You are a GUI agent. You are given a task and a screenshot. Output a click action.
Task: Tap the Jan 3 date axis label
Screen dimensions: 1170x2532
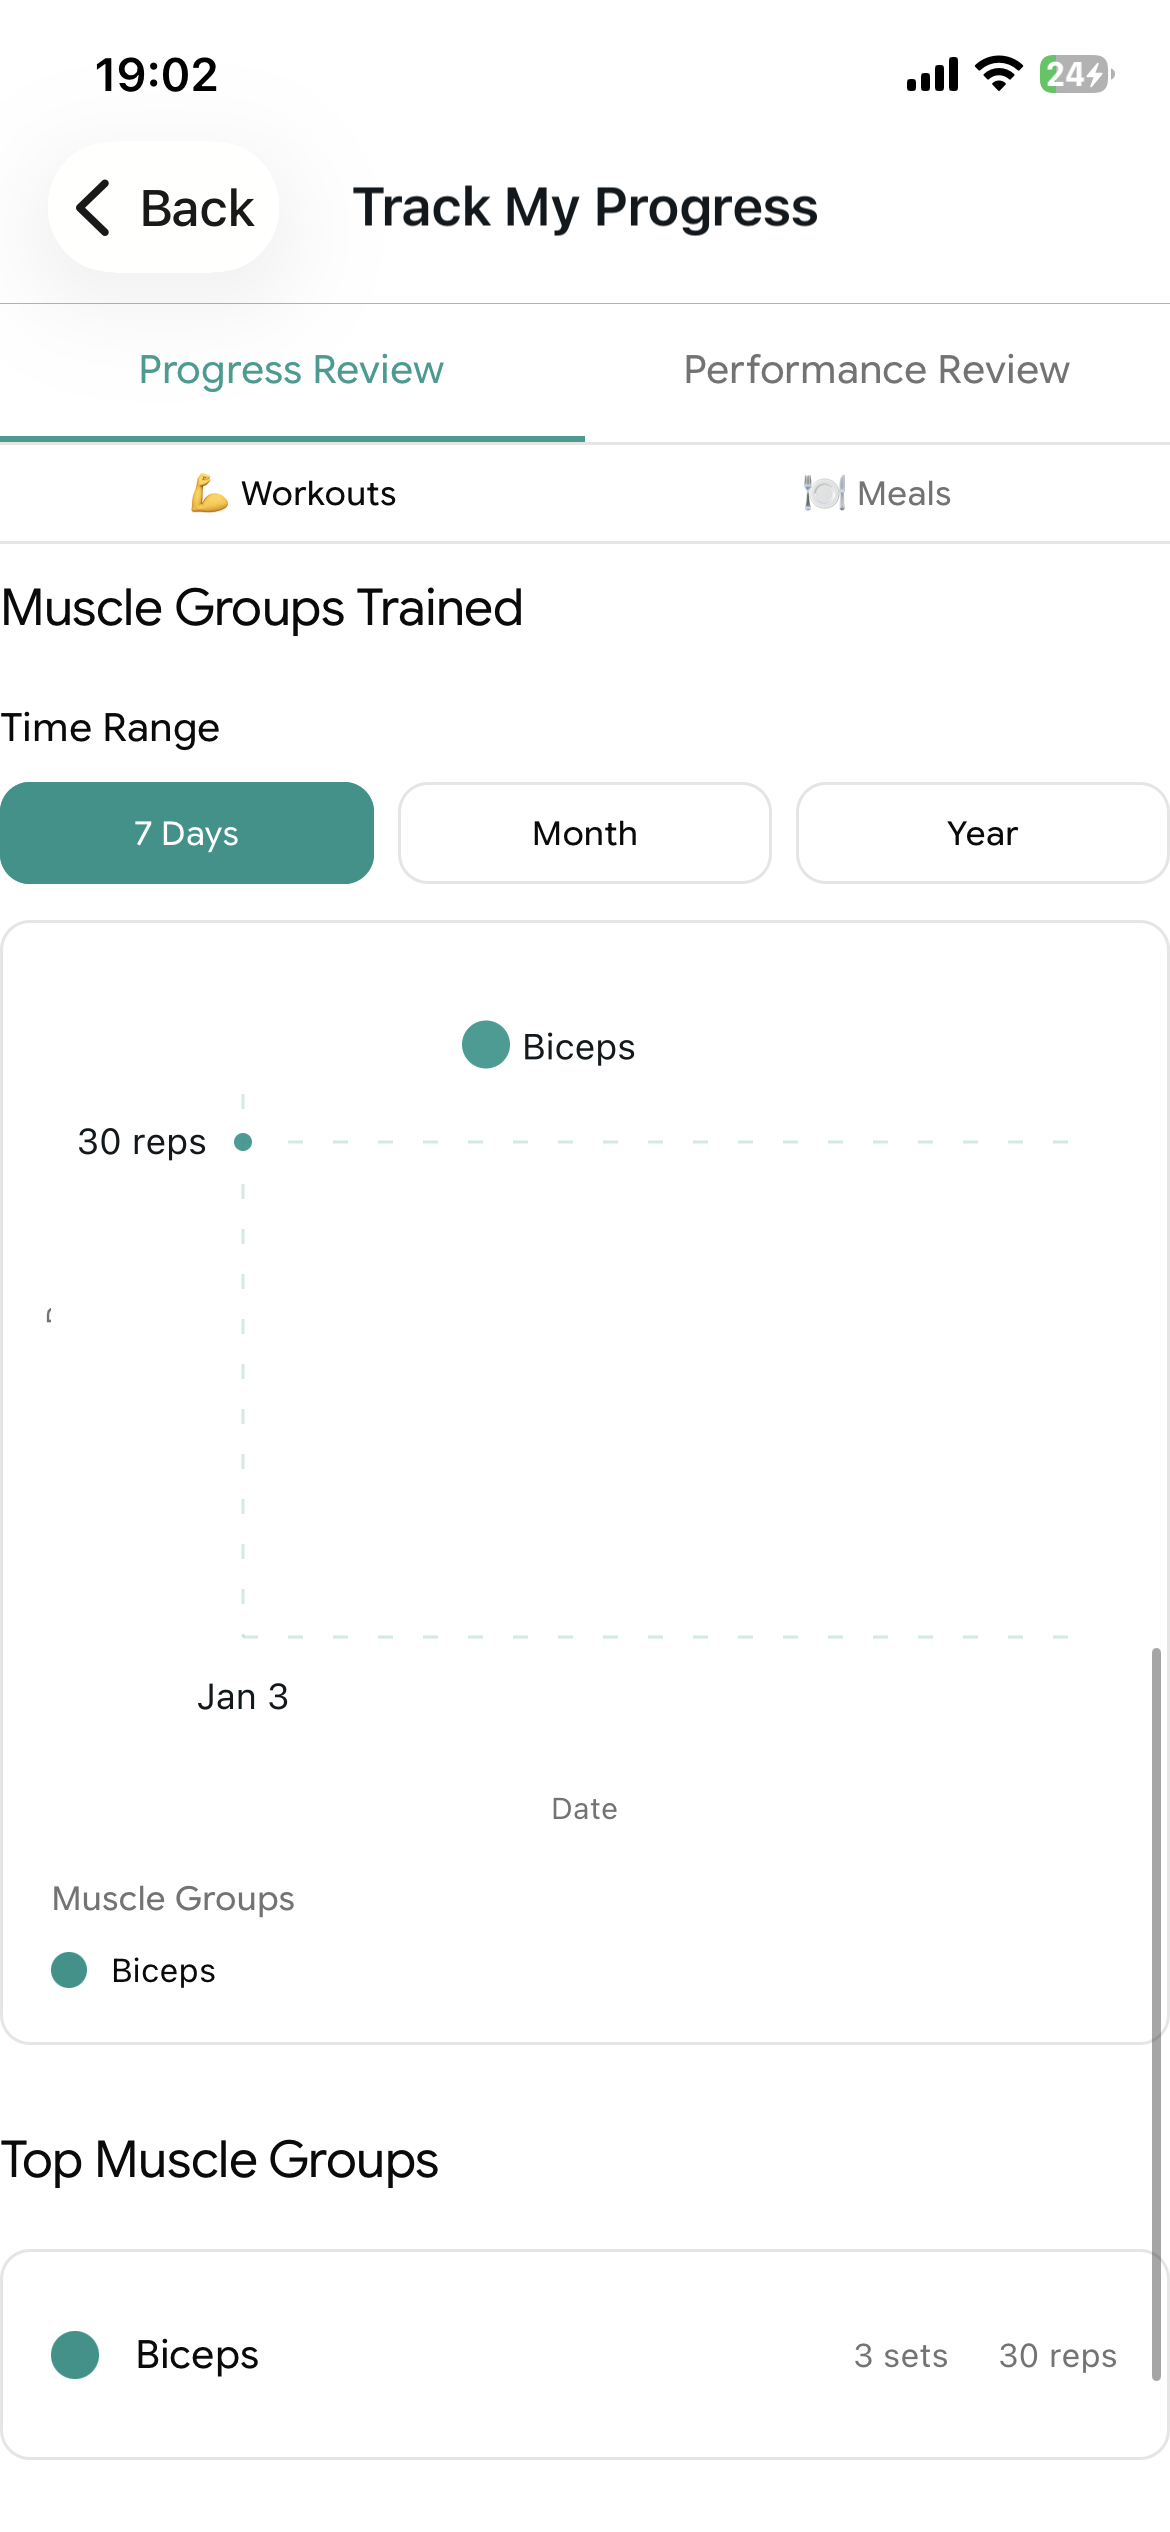pyautogui.click(x=243, y=1697)
